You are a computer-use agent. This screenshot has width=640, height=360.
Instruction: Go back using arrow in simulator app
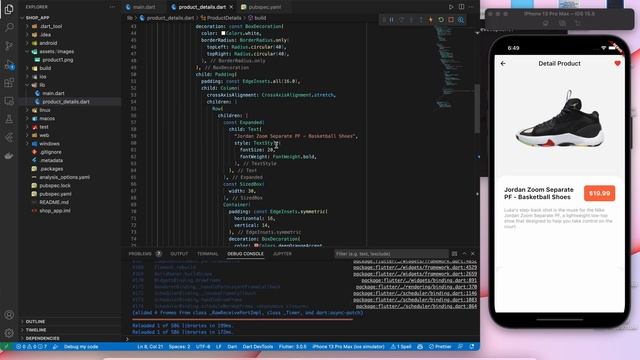pyautogui.click(x=503, y=64)
